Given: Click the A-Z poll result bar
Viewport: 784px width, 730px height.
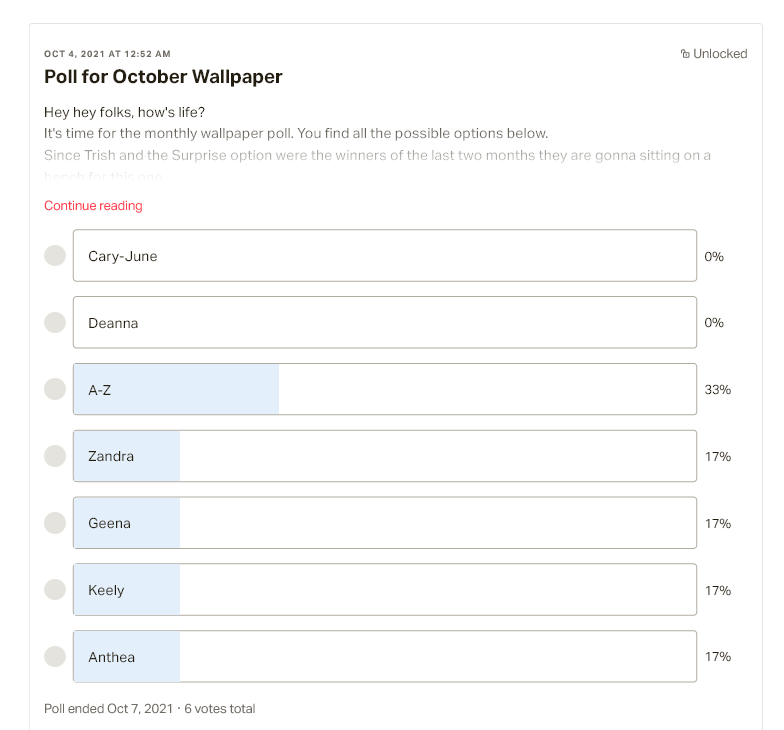Looking at the screenshot, I should click(x=384, y=389).
